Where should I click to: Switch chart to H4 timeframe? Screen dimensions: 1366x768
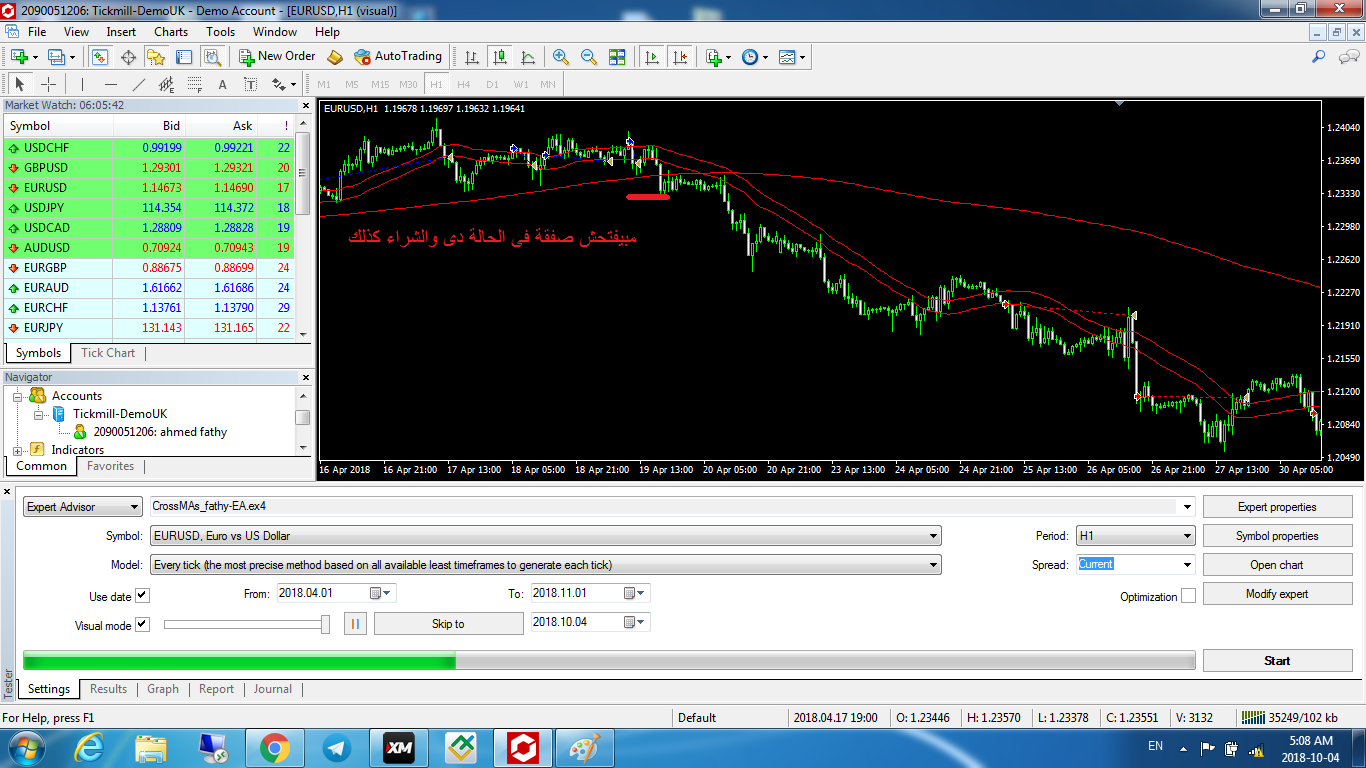464,84
